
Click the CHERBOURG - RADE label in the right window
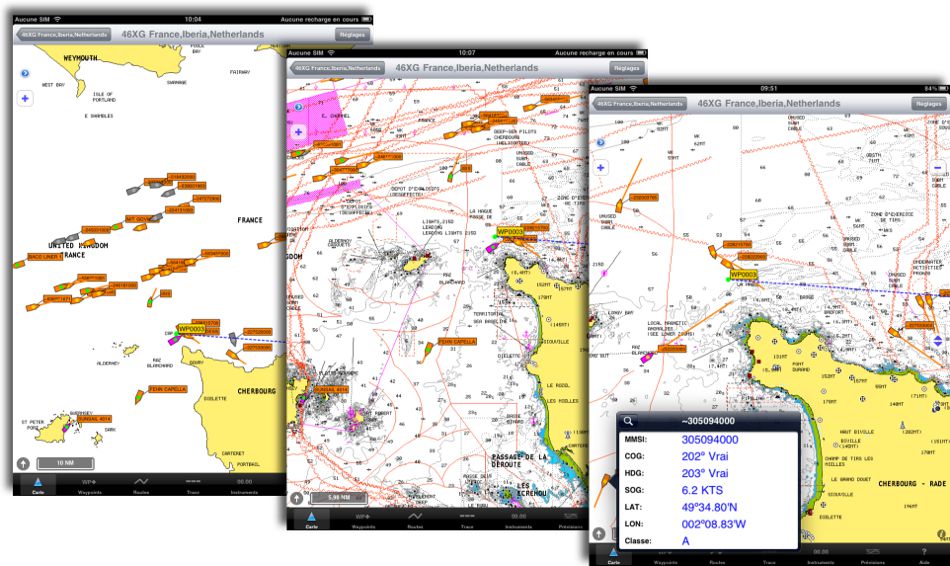tap(912, 484)
